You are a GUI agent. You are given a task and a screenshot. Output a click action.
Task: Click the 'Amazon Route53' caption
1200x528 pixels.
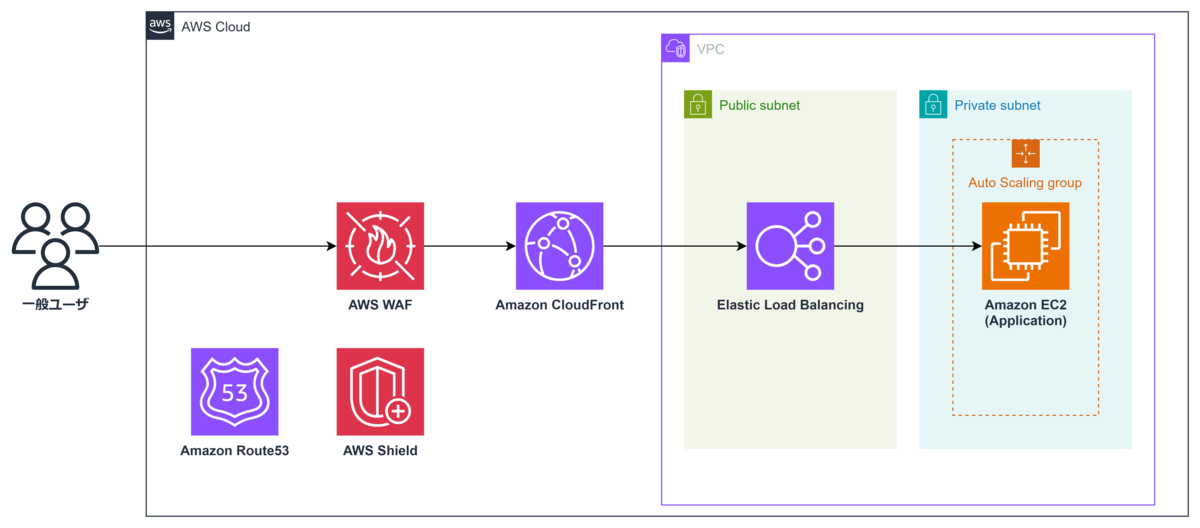(235, 451)
